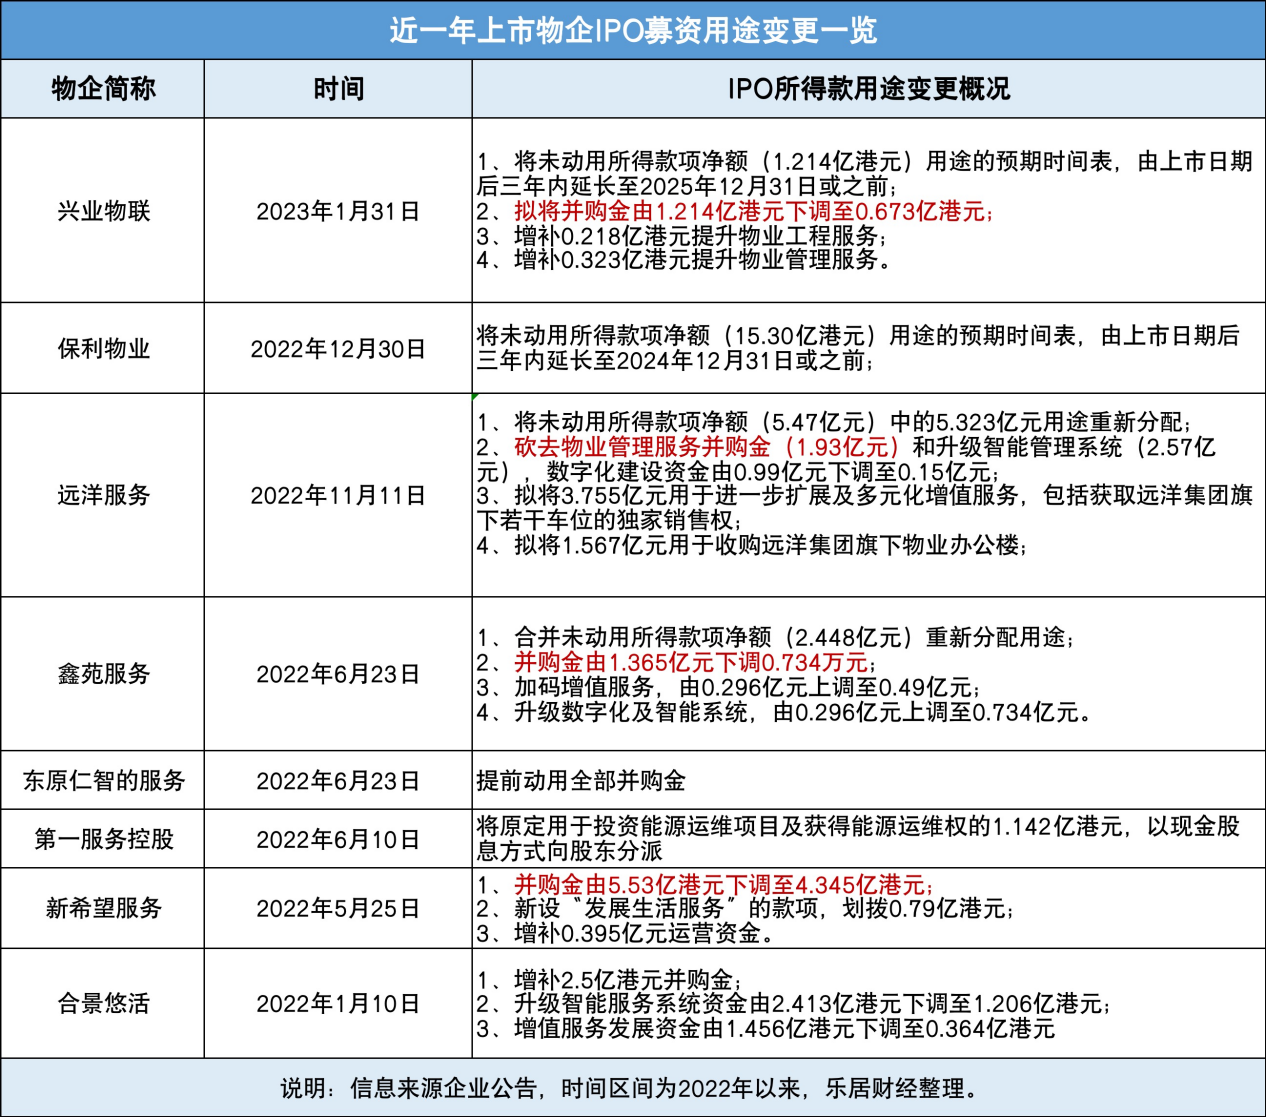Click the 2022年11月11日 date cell
This screenshot has width=1266, height=1117.
338,495
